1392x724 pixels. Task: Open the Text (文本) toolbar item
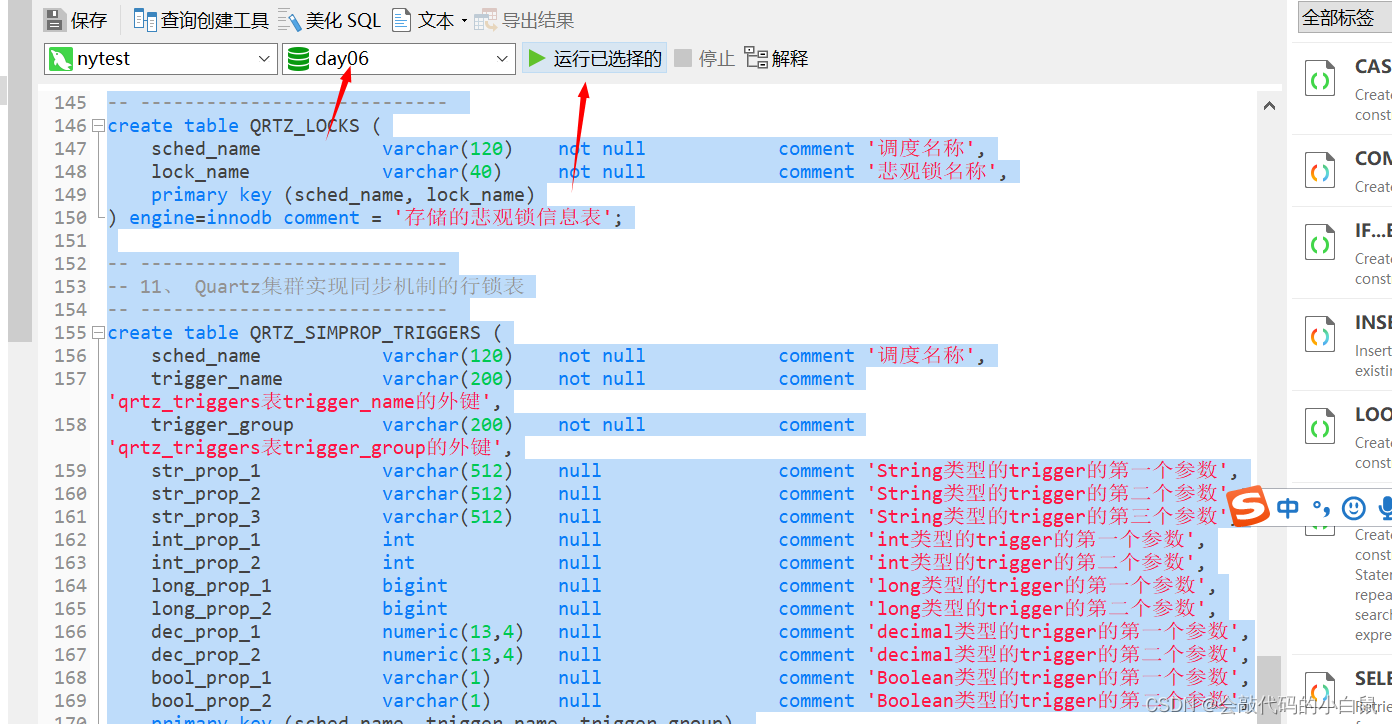tap(423, 20)
